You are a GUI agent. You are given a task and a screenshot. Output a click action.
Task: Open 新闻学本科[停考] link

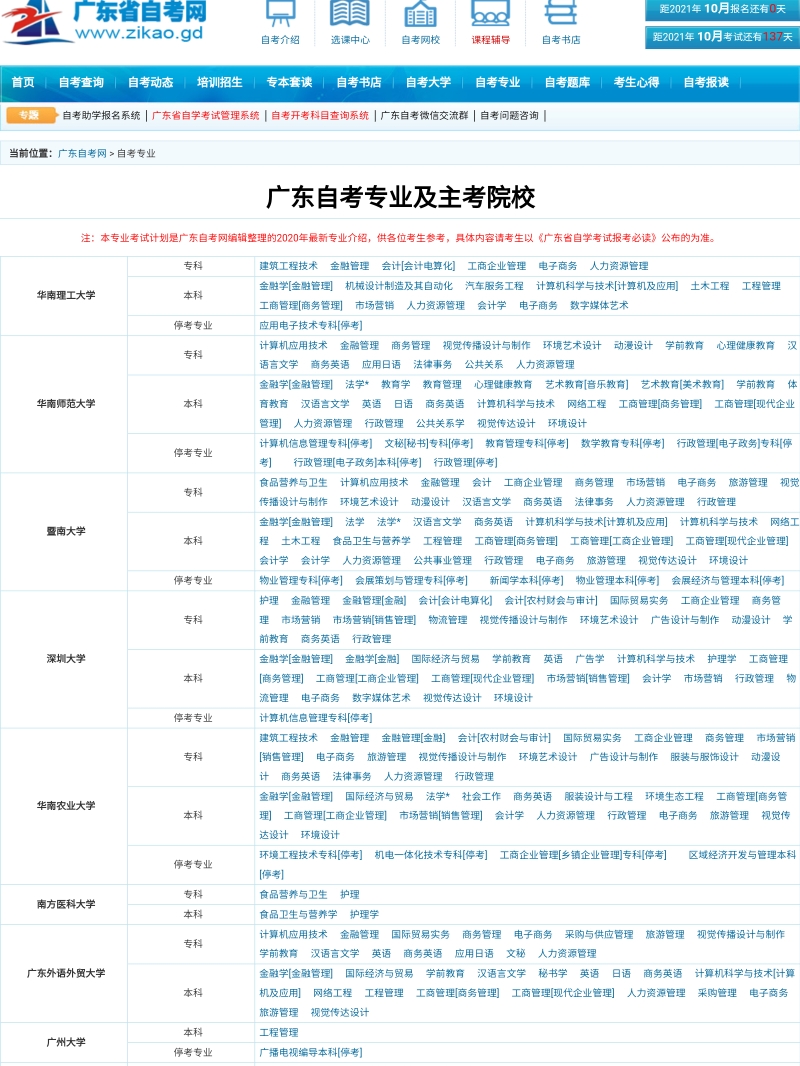(x=526, y=581)
